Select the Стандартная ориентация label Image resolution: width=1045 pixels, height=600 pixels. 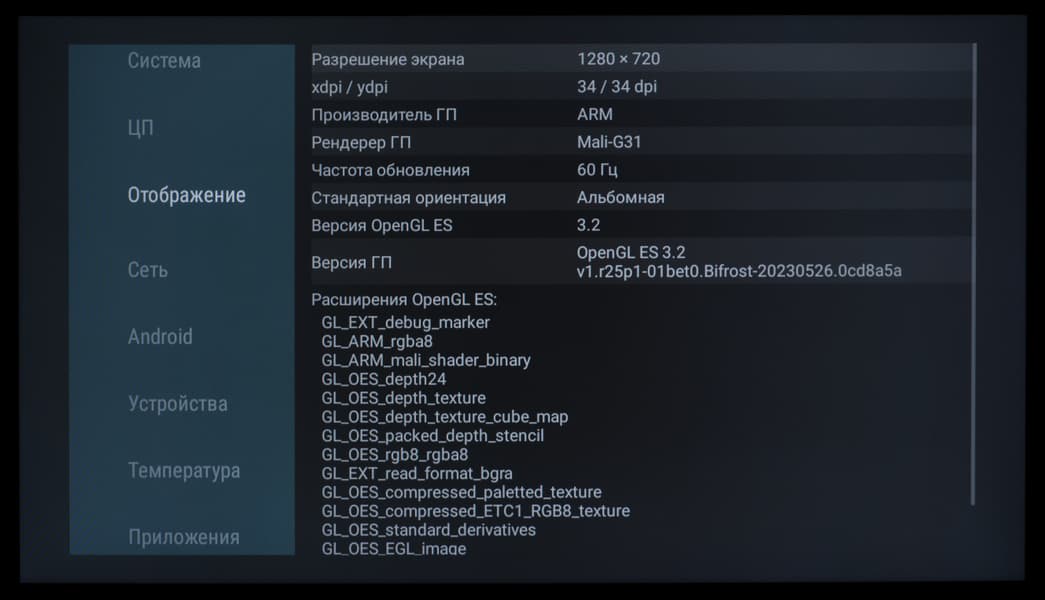pyautogui.click(x=409, y=198)
